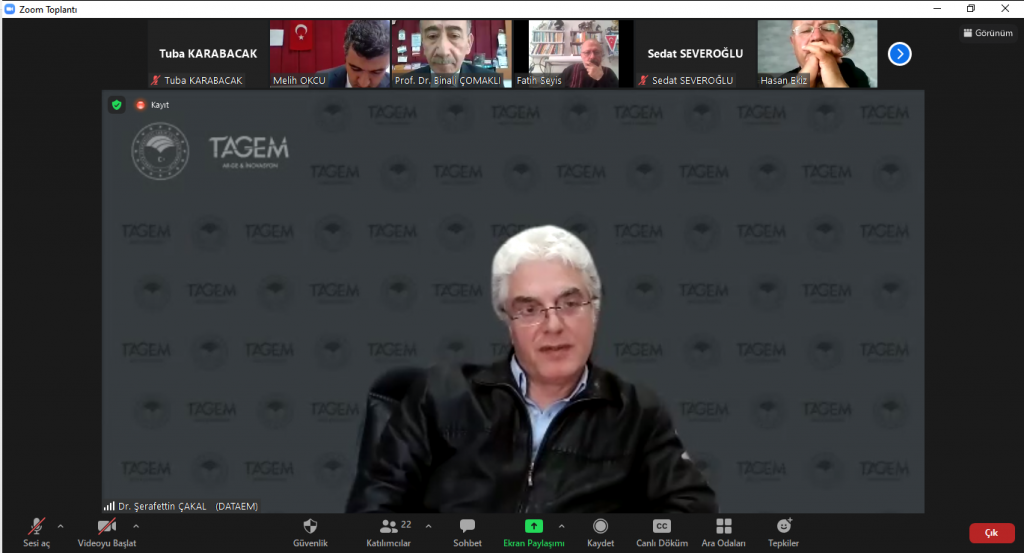1024x553 pixels.
Task: Open Ara Odaları breakout rooms
Action: tap(724, 526)
